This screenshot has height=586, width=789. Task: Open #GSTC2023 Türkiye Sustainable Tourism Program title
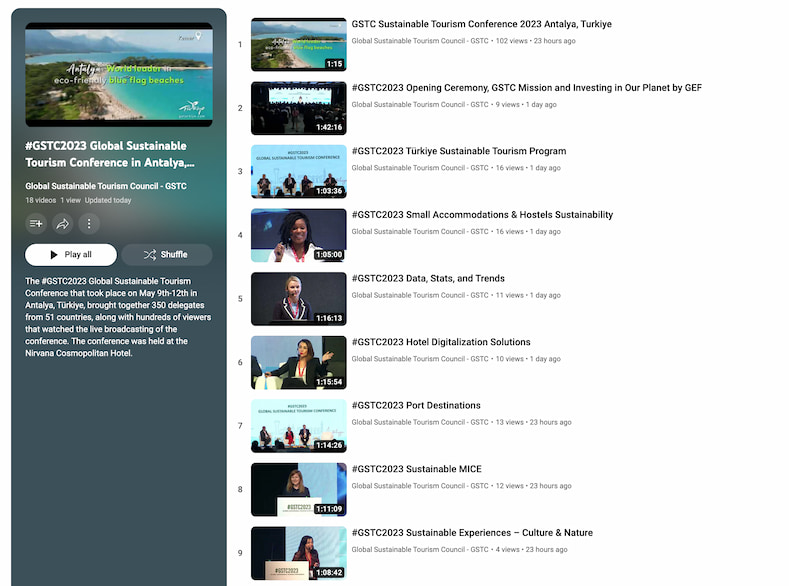[x=459, y=151]
